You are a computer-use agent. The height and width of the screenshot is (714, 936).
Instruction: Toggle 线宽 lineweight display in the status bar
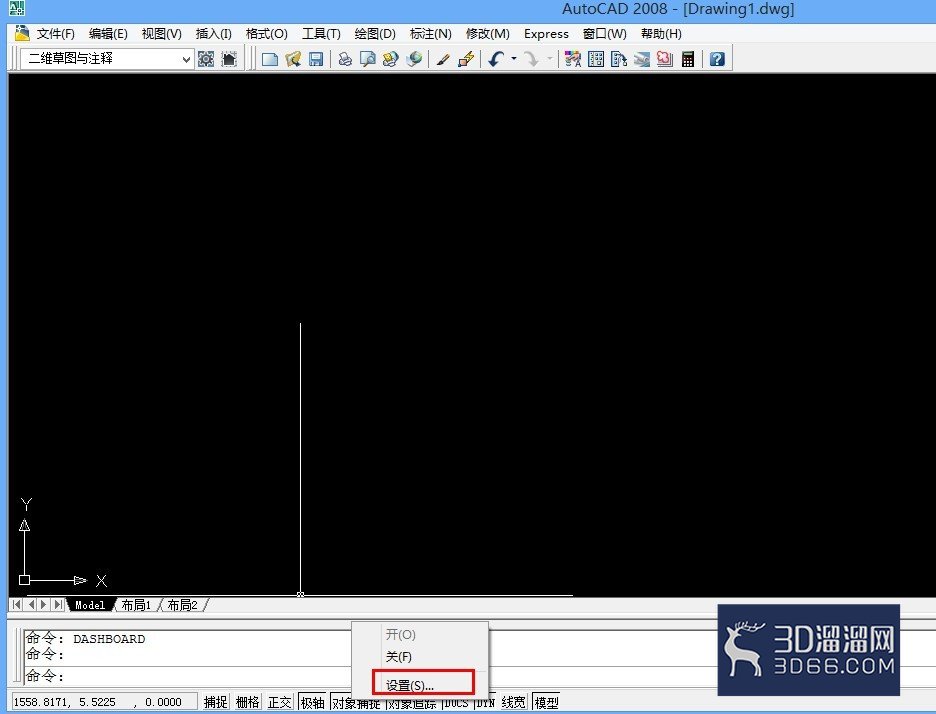[x=513, y=702]
